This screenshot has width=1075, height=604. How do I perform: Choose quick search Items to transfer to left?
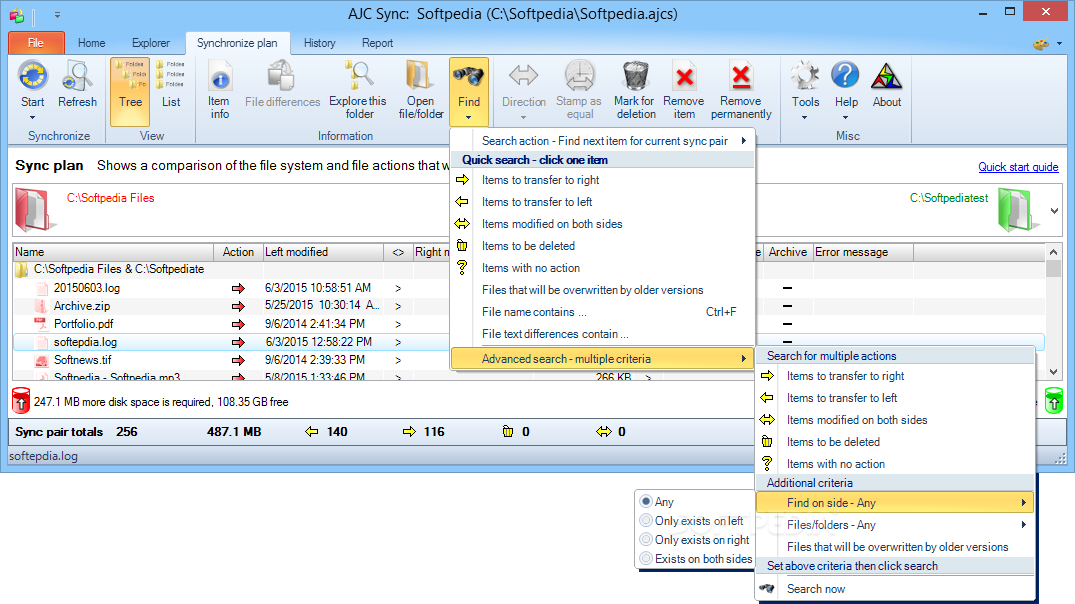click(x=603, y=202)
